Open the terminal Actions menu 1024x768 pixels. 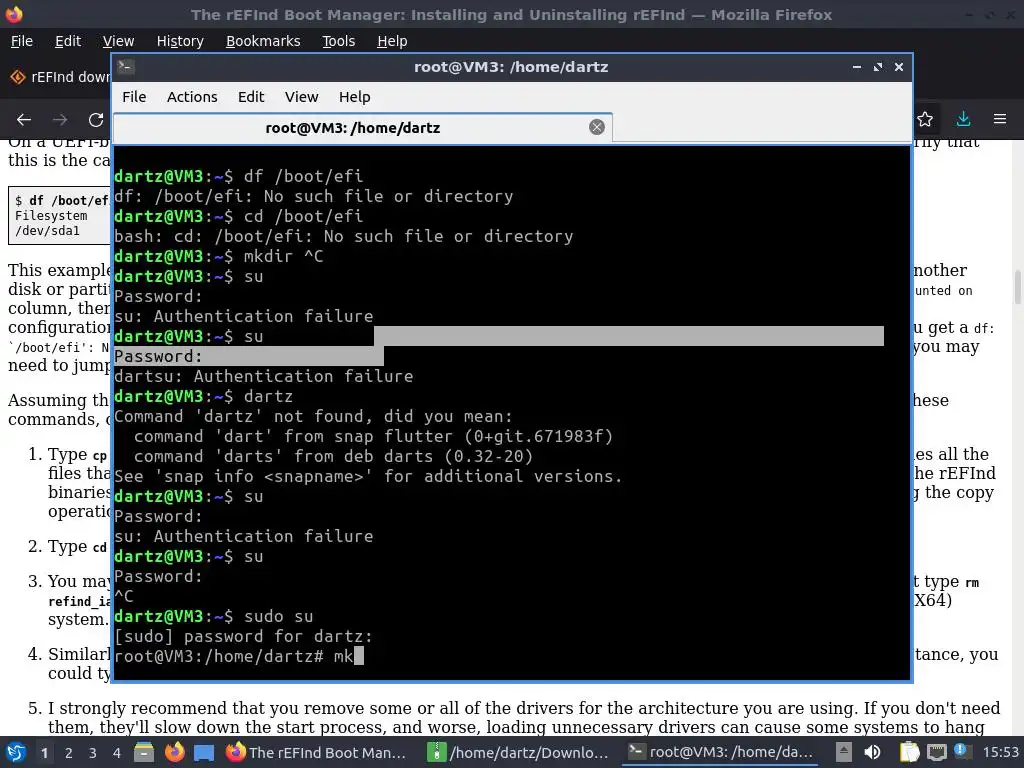click(x=192, y=97)
